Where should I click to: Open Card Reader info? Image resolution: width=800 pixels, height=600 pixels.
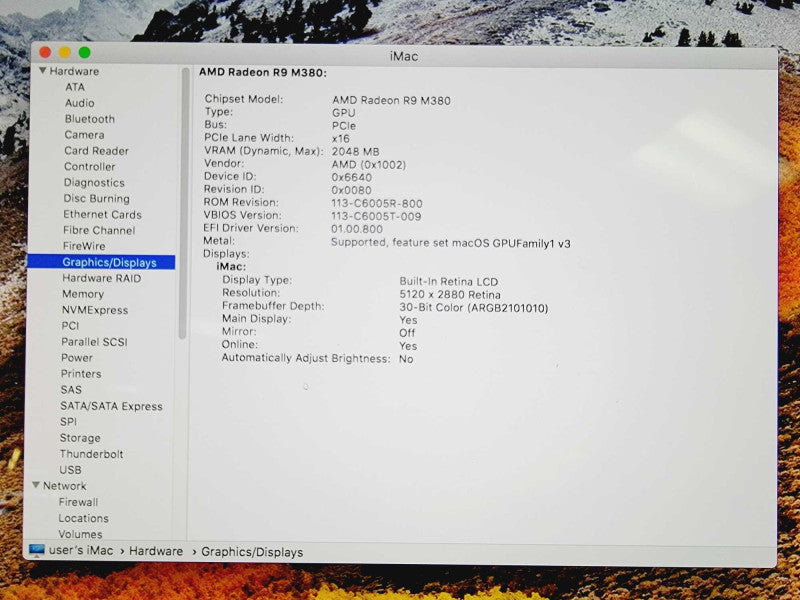point(96,151)
